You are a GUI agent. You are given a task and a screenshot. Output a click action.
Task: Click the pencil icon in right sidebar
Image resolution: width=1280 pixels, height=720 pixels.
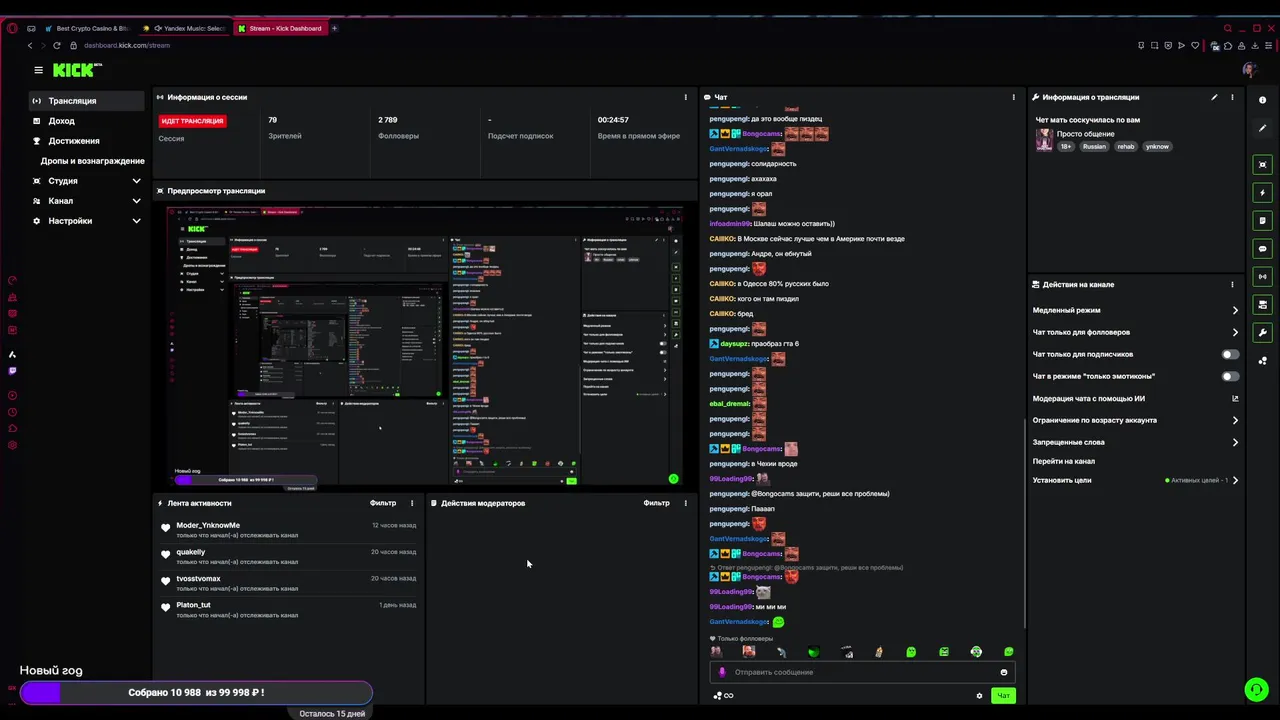click(x=1262, y=128)
